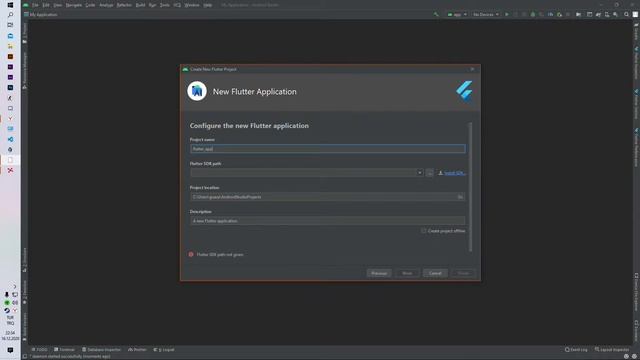Open the Refactor menu
Screen dimensions: 640x360
pos(124,5)
